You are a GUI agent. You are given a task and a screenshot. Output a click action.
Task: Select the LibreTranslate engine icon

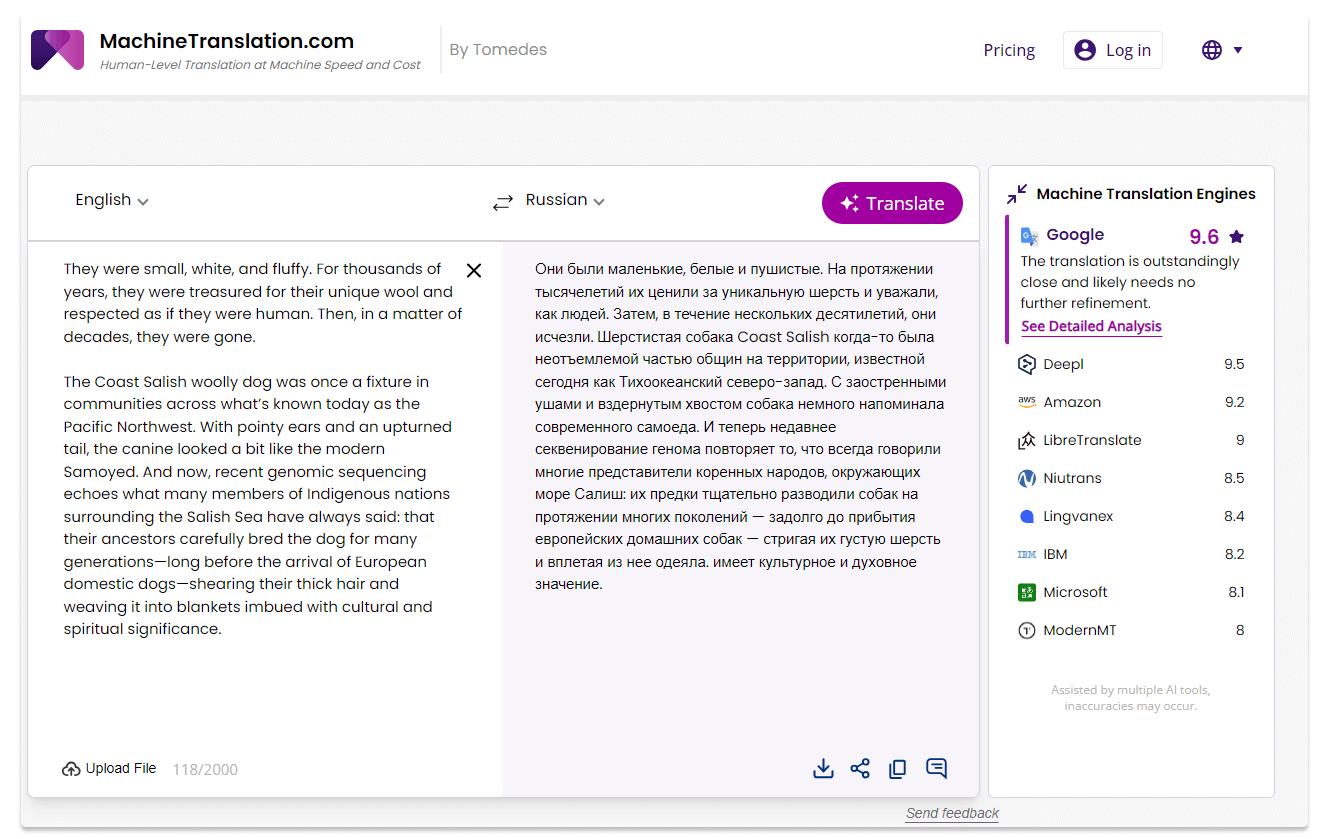click(1026, 440)
